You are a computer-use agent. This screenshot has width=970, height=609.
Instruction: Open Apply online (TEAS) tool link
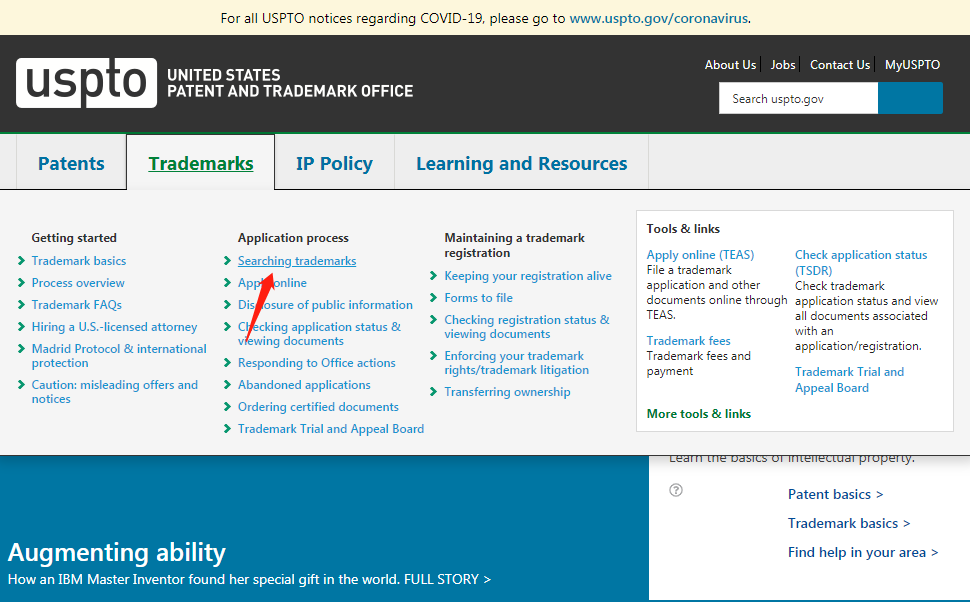click(700, 255)
